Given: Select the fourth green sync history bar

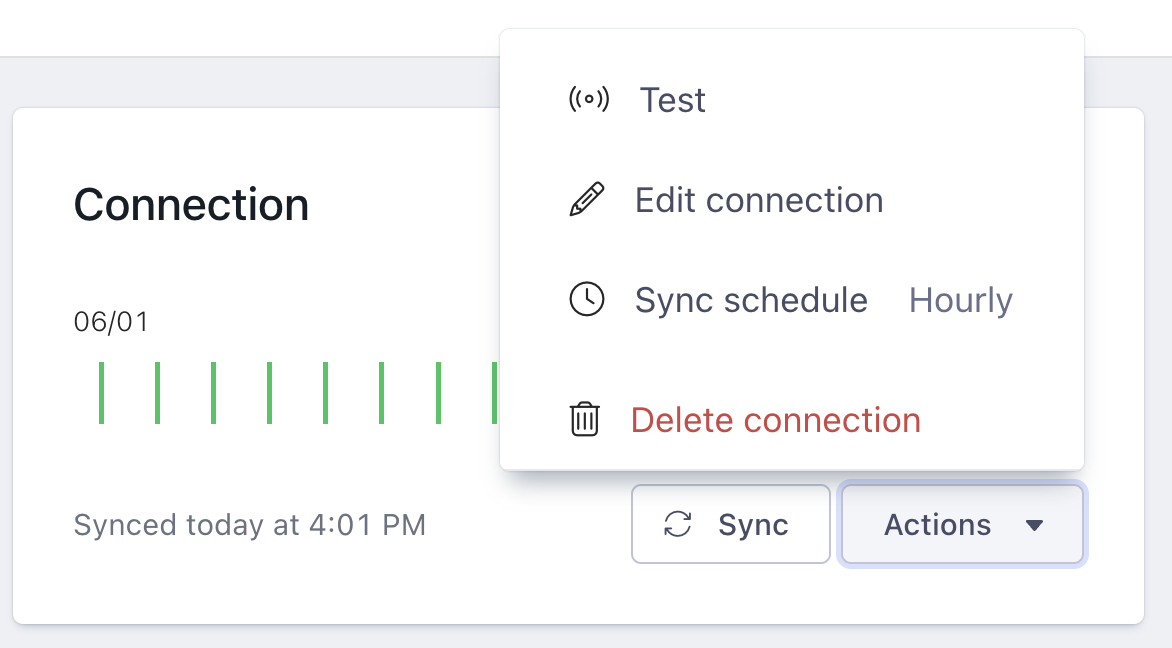Looking at the screenshot, I should coord(269,393).
